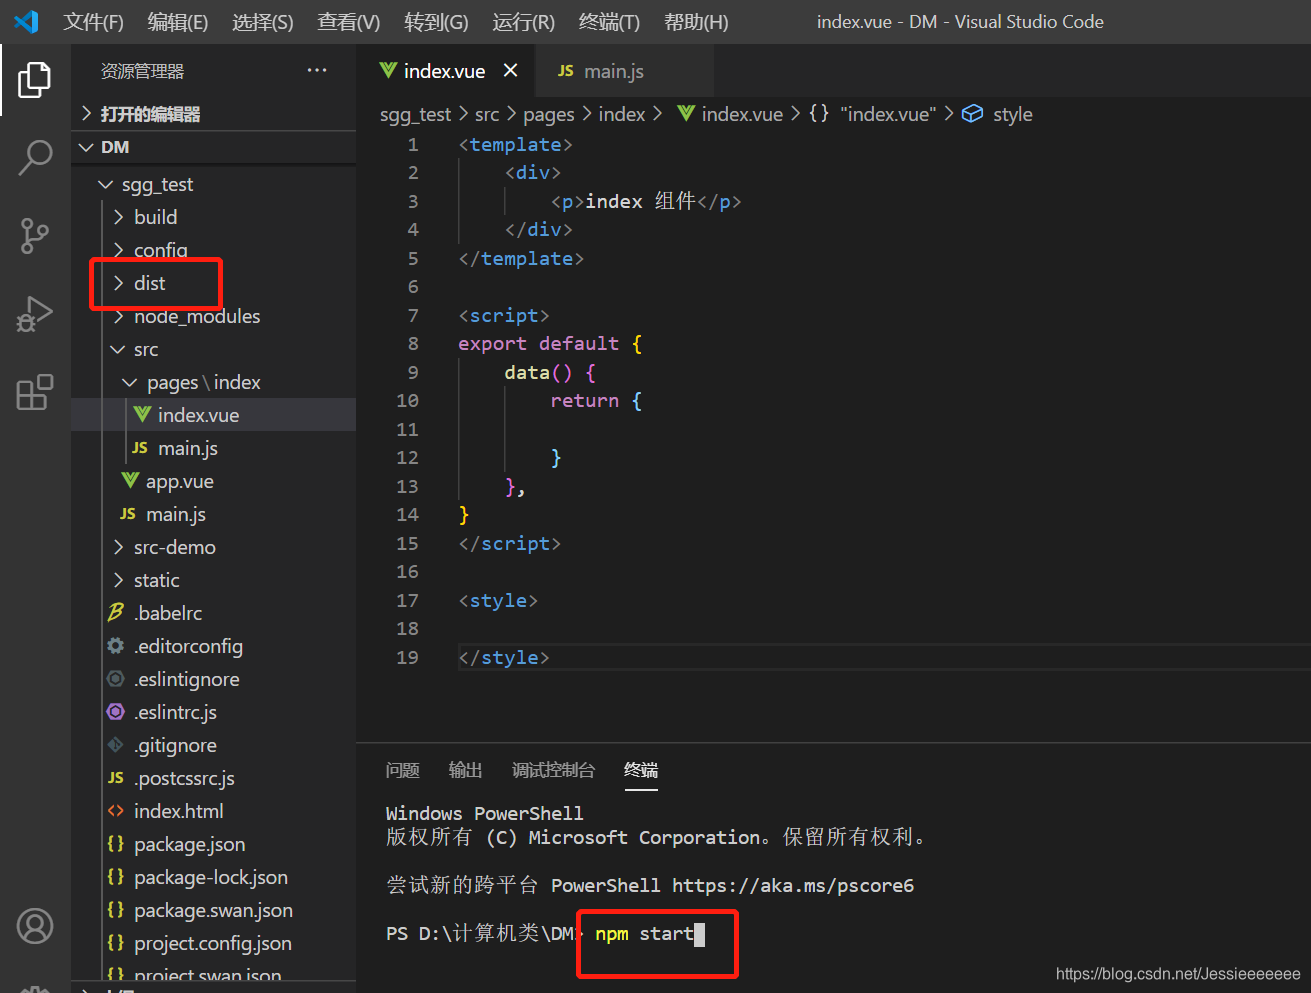Open Source Control view in activity bar
The width and height of the screenshot is (1311, 993).
coord(35,236)
